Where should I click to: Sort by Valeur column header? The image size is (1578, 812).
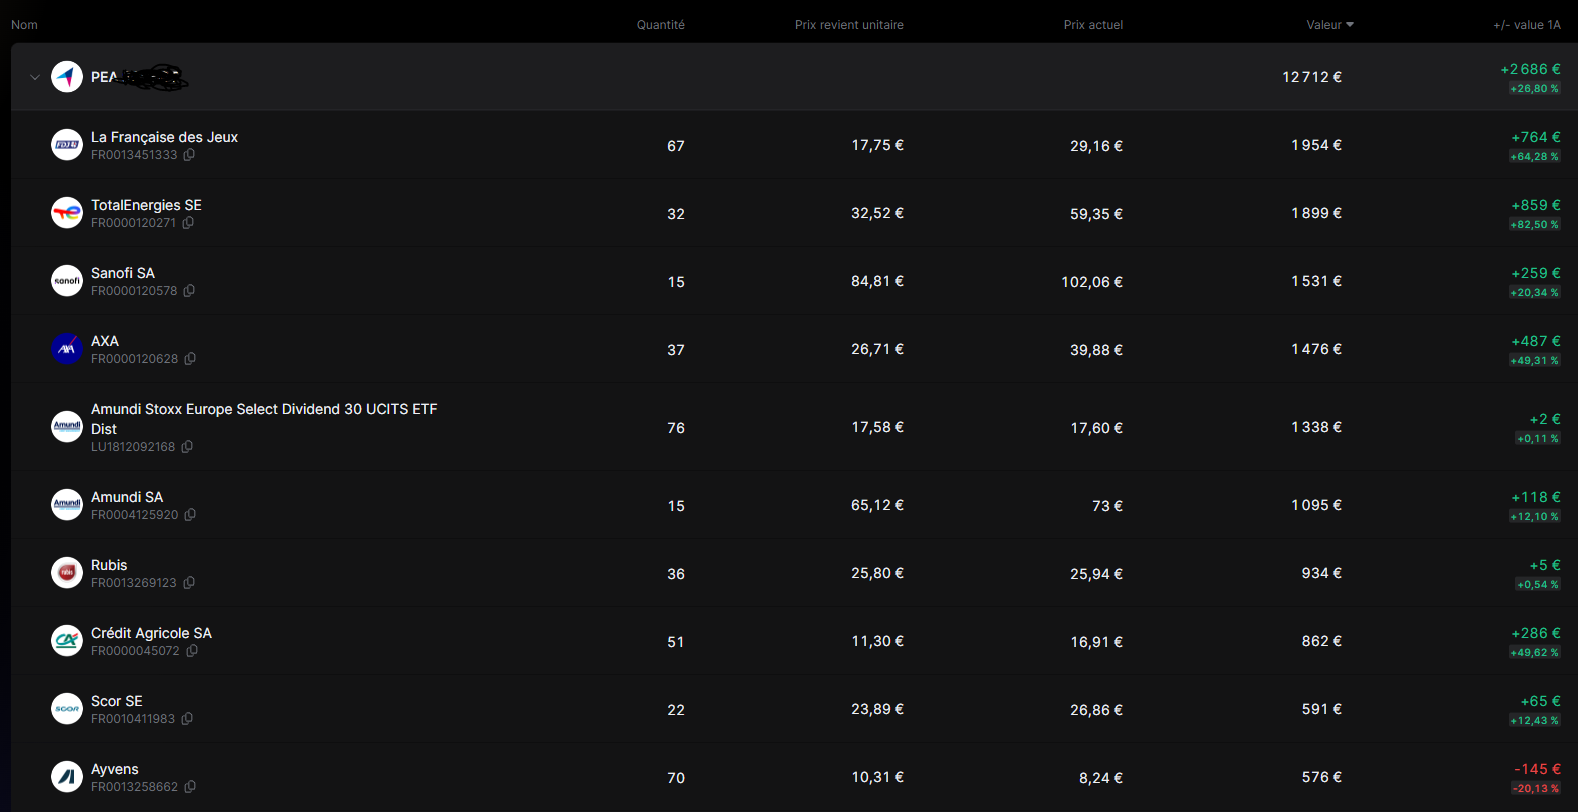pyautogui.click(x=1330, y=25)
